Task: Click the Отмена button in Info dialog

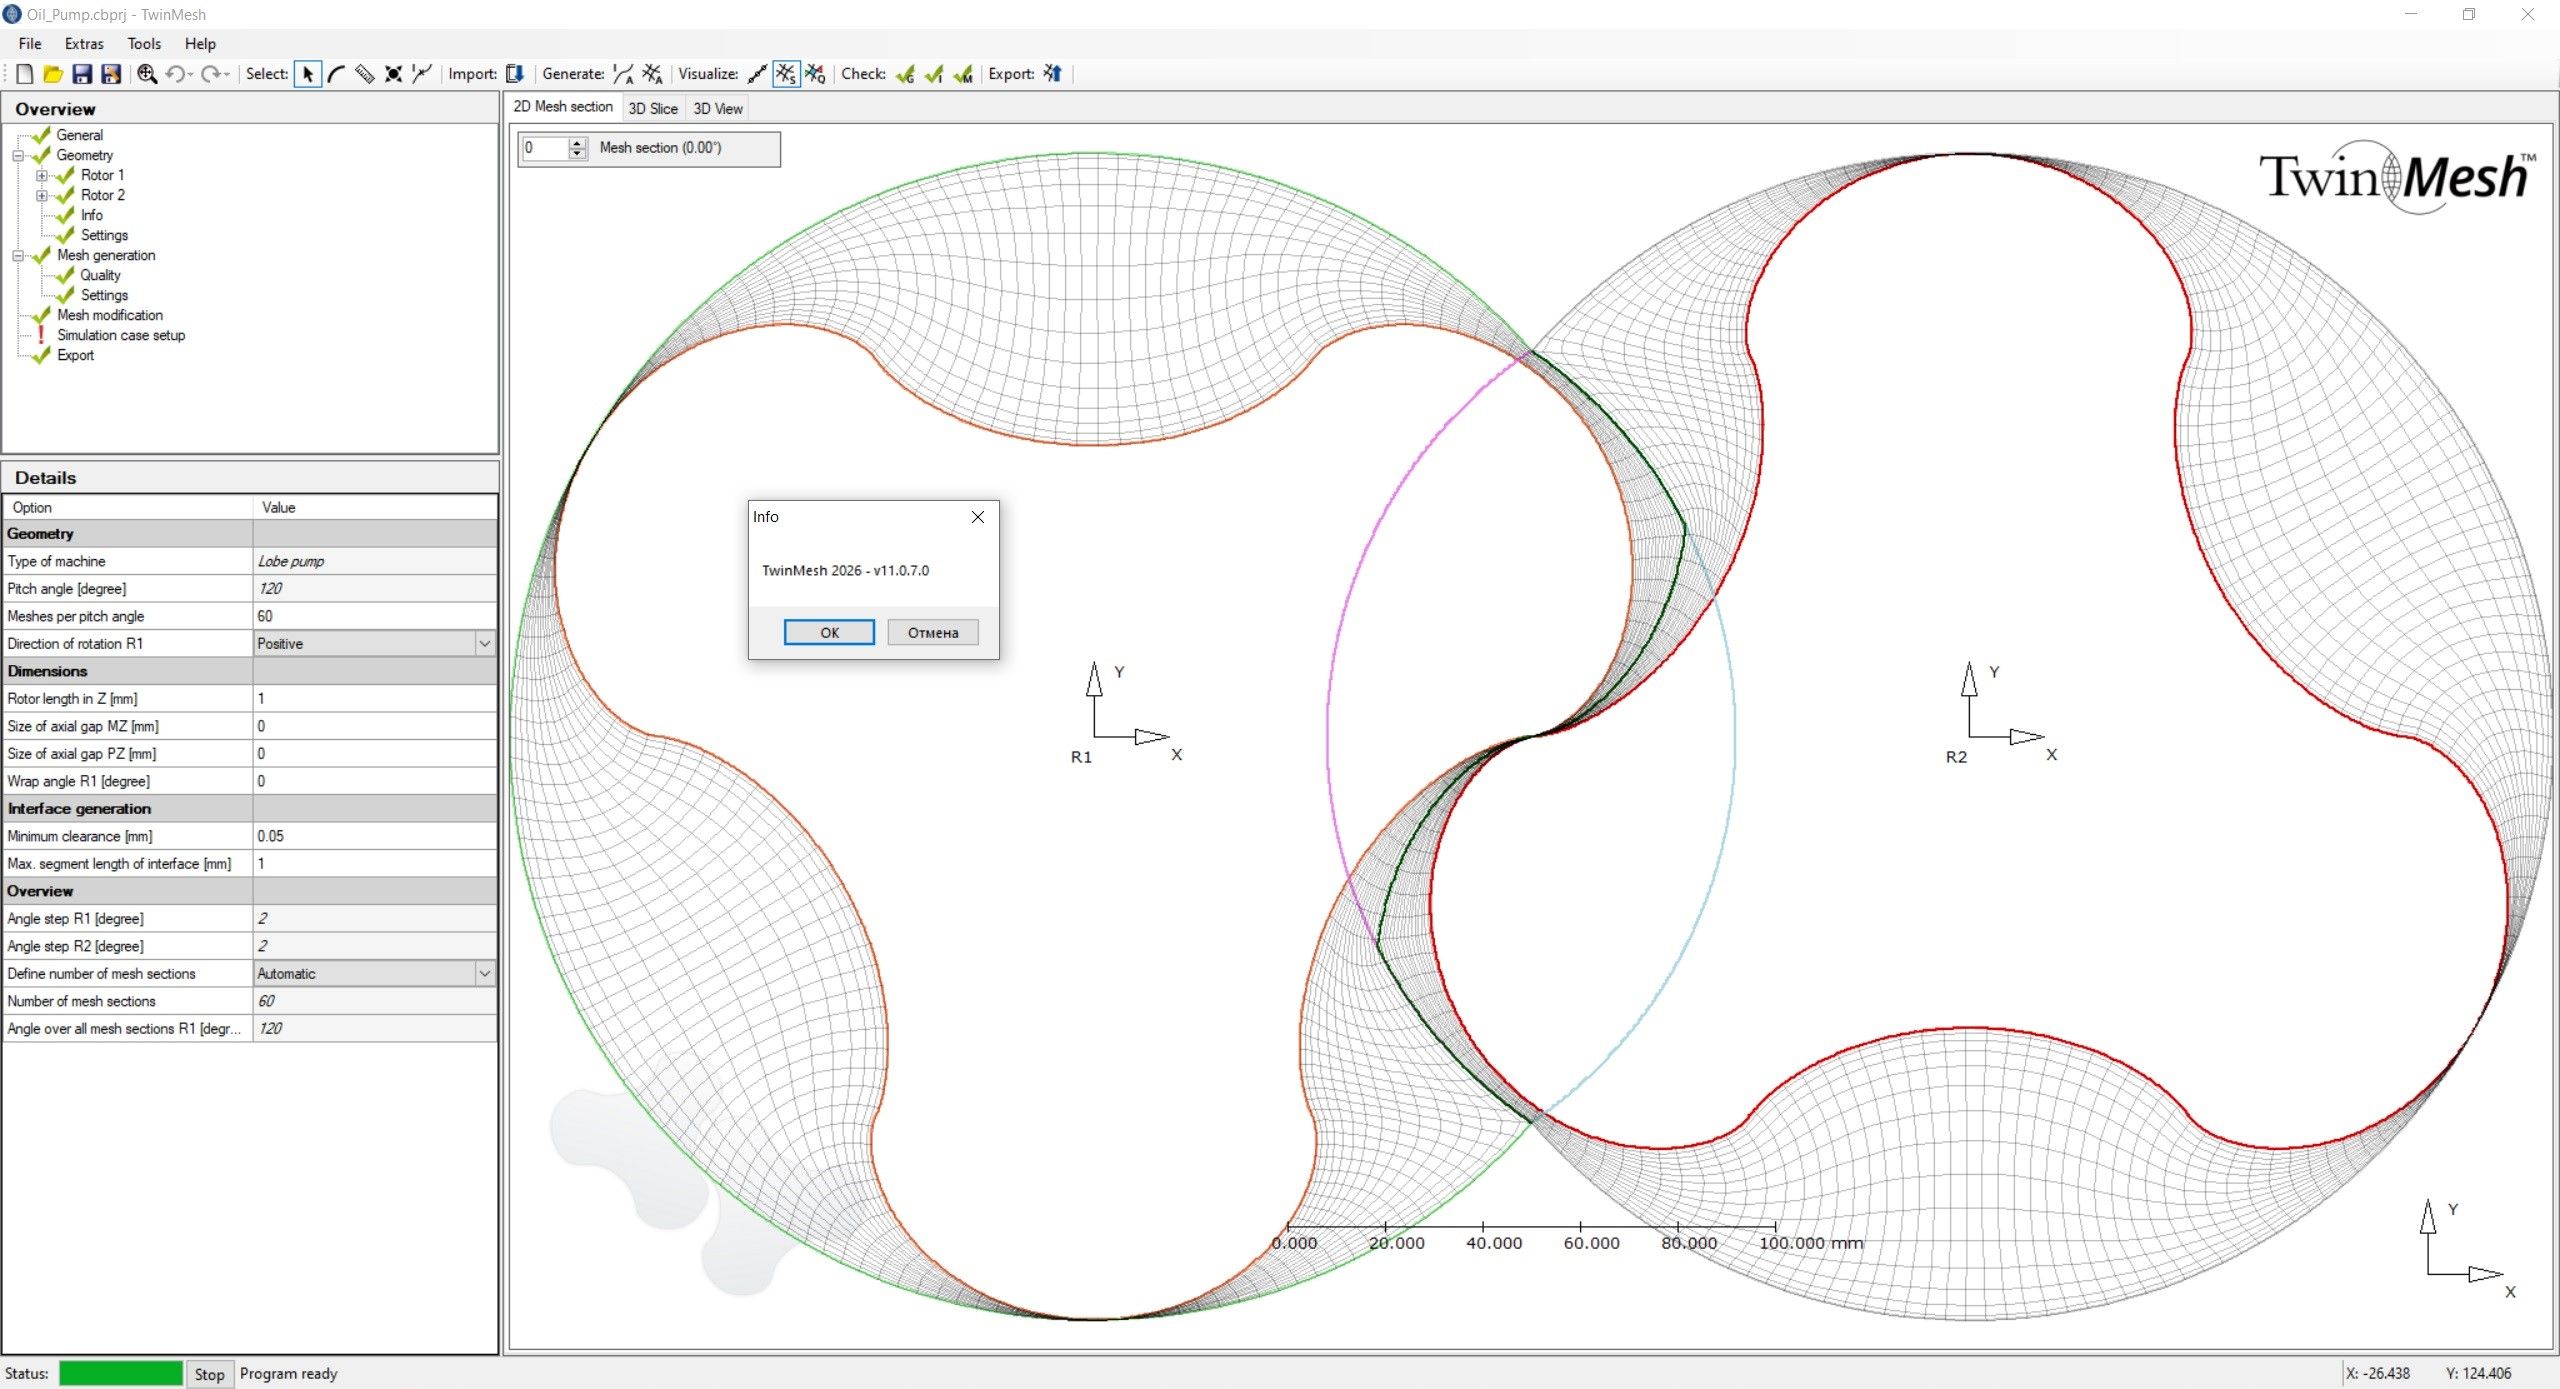Action: pyautogui.click(x=933, y=632)
